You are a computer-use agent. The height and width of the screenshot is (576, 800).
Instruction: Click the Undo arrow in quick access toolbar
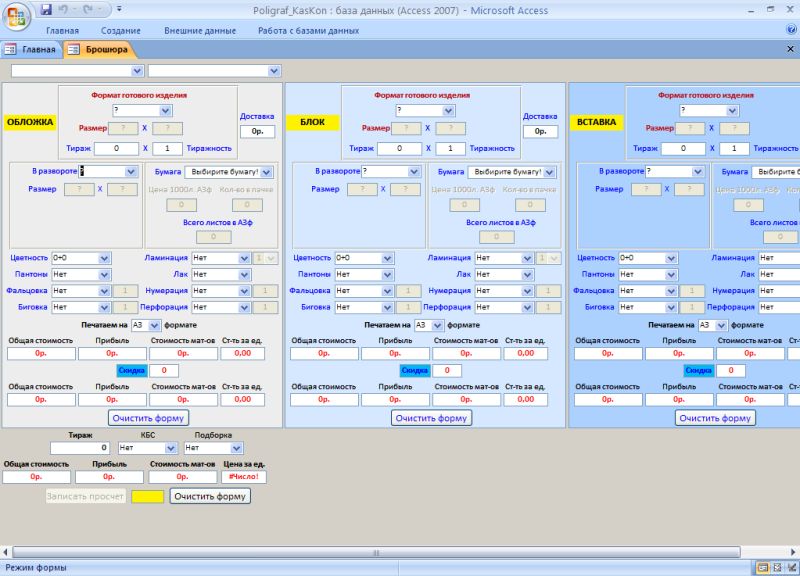point(64,9)
